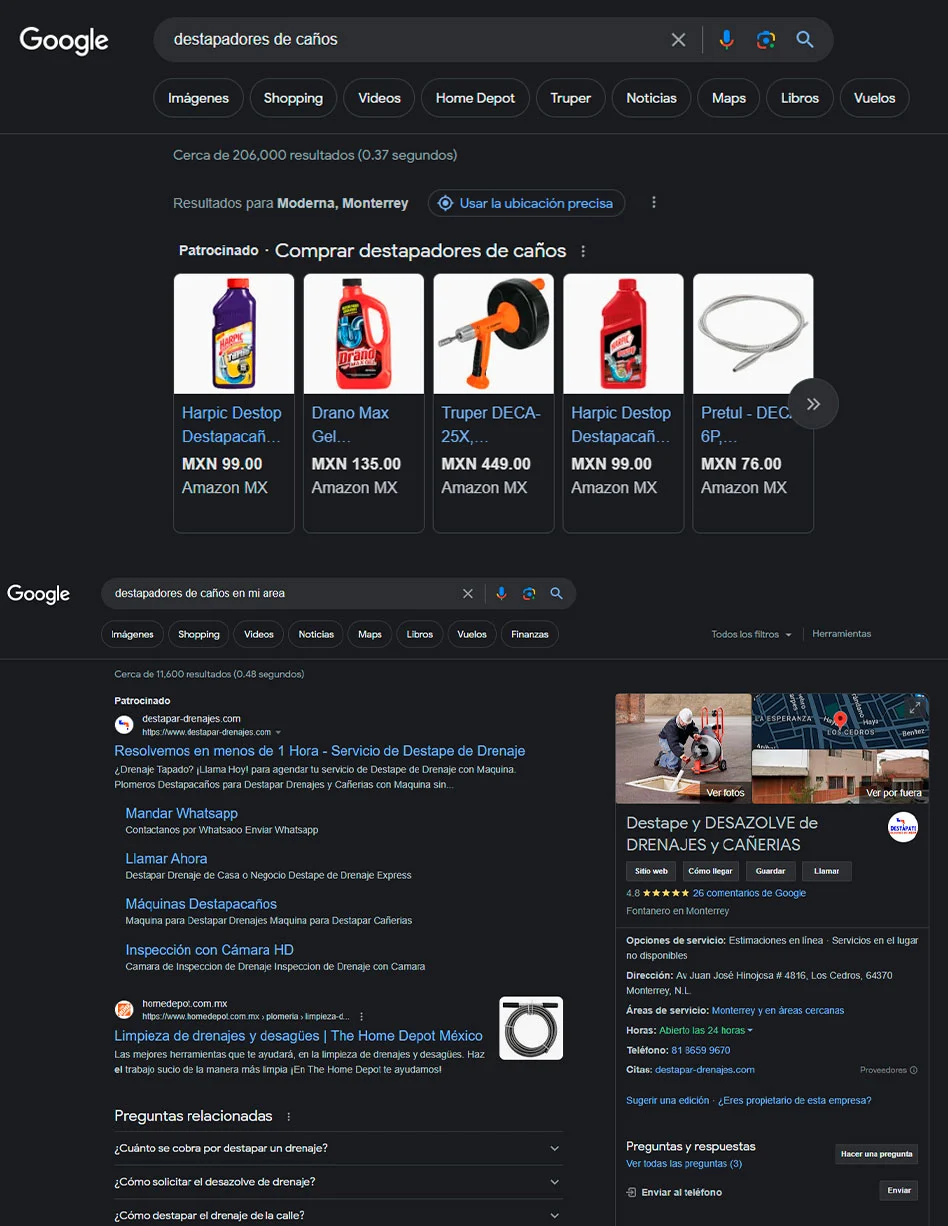Click 'Cómo llegar' button in business panel
Viewport: 948px width, 1226px height.
coord(710,872)
